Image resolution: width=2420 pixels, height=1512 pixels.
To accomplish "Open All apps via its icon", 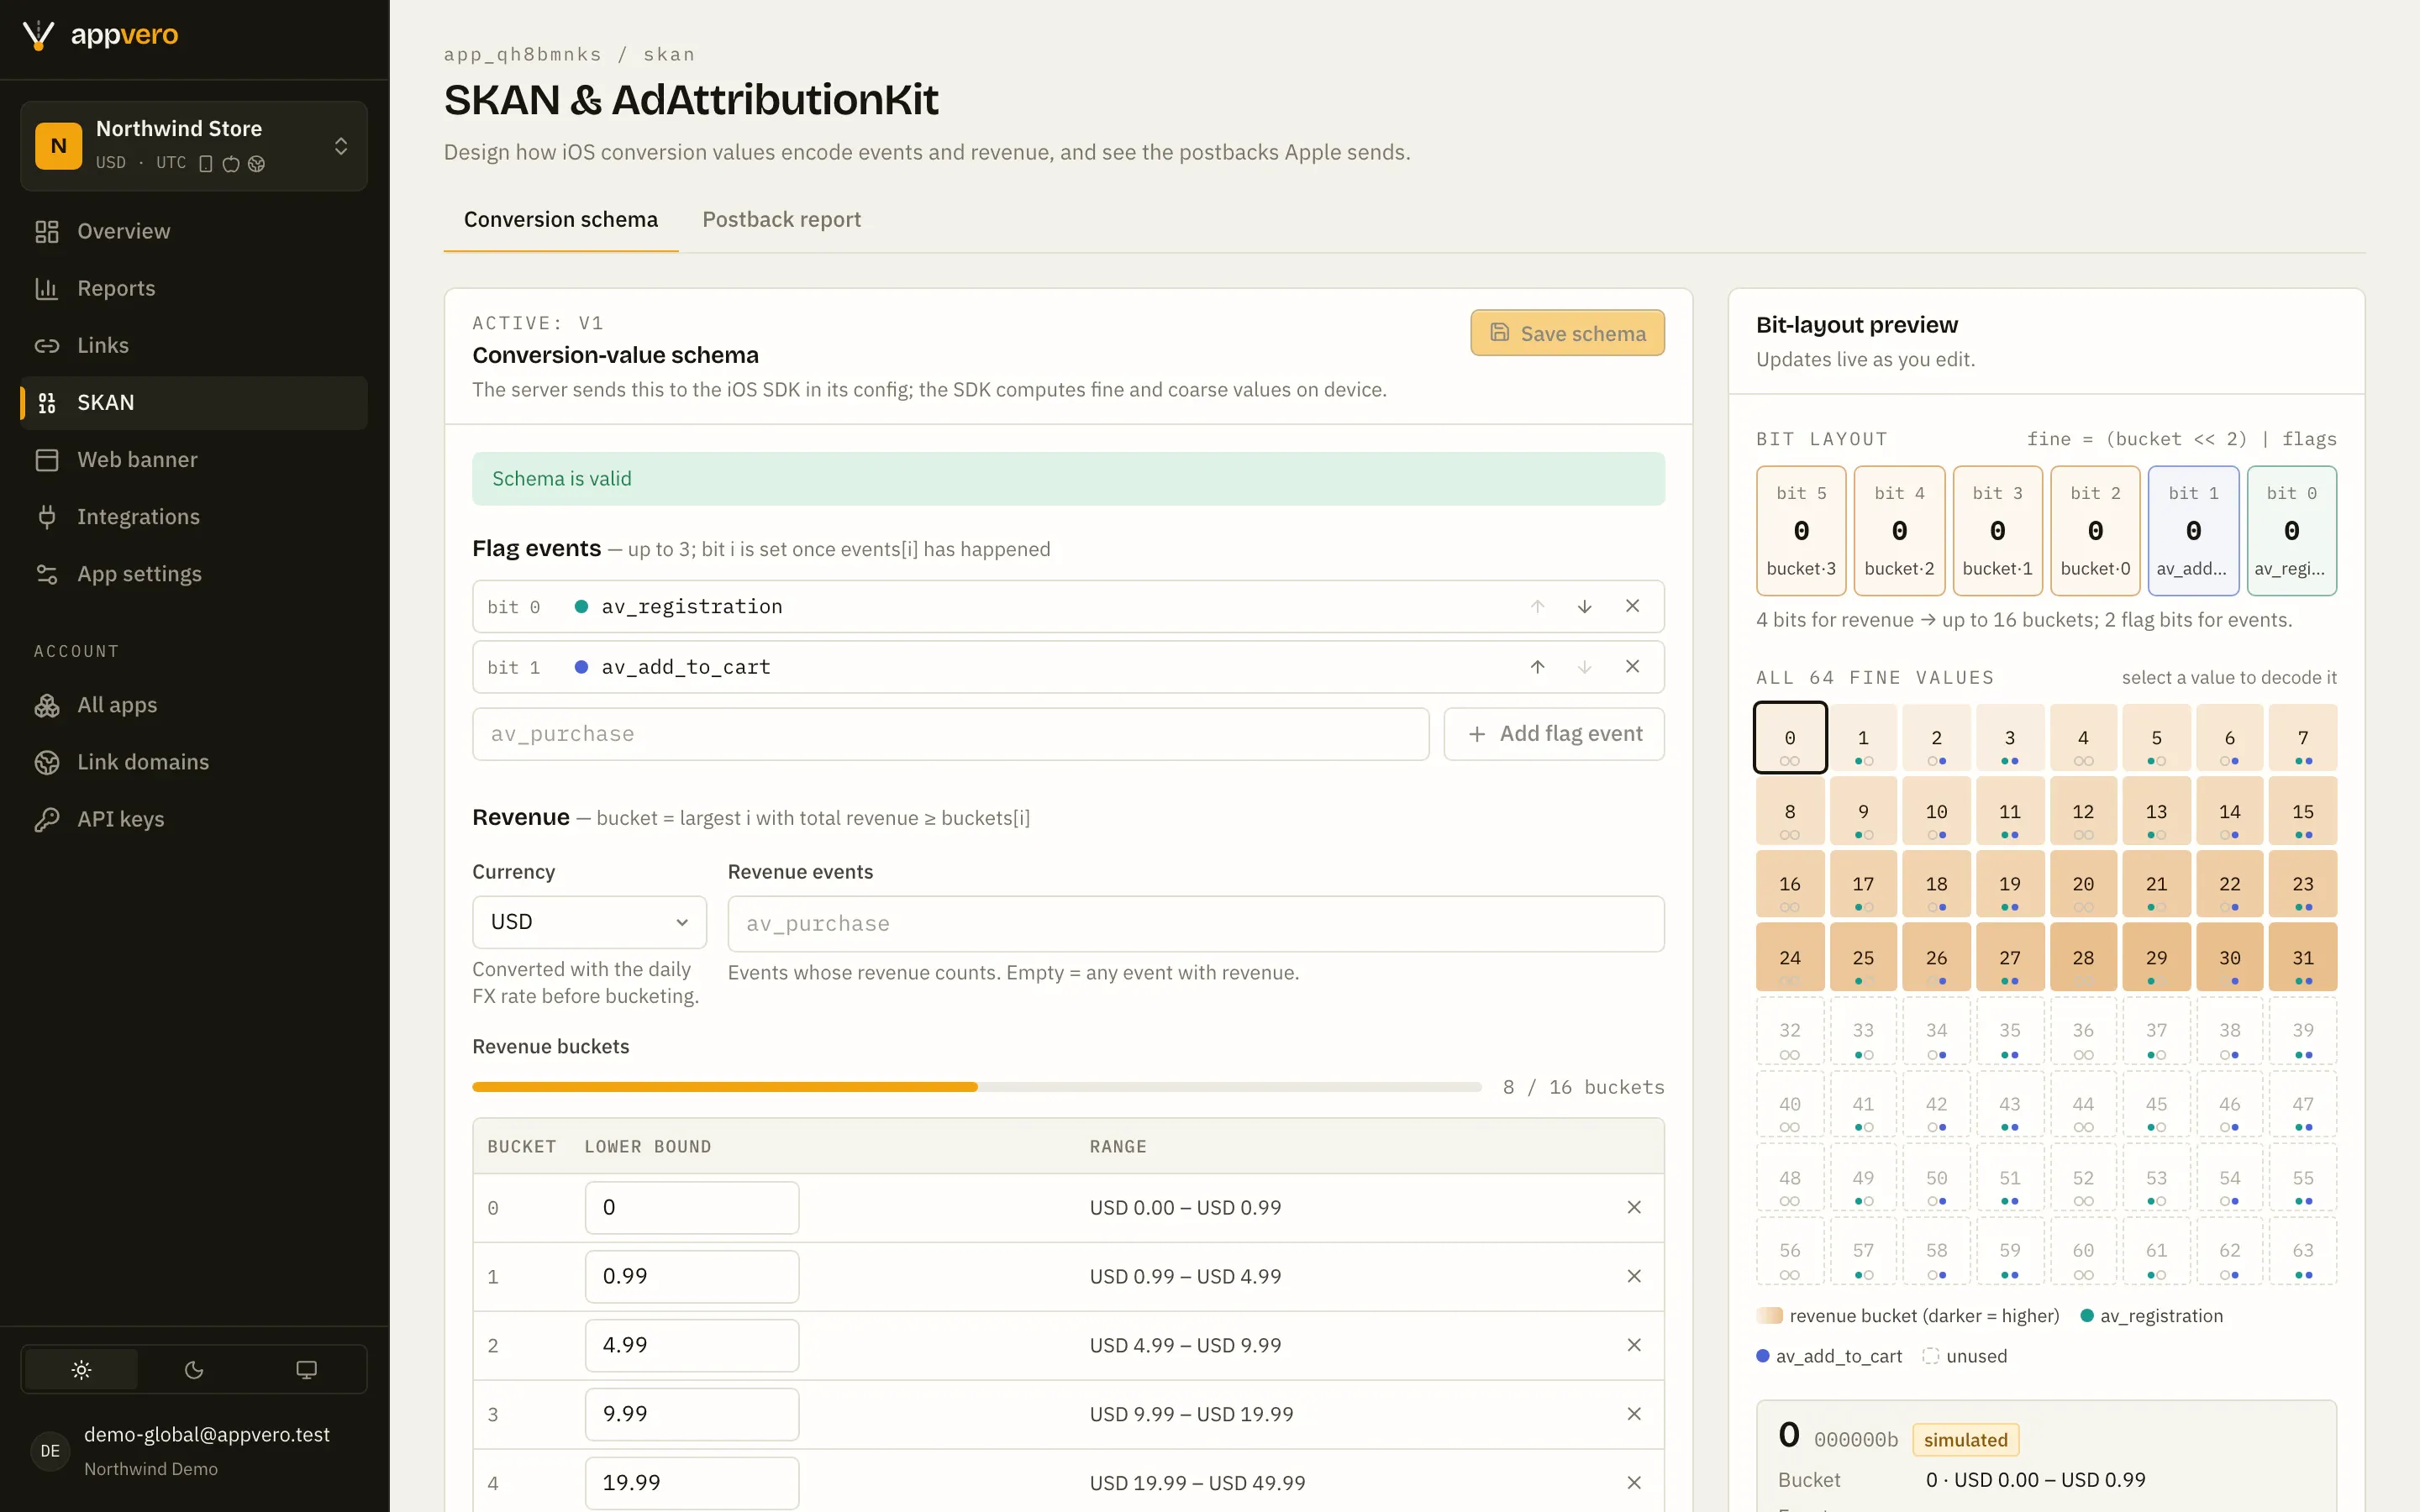I will (47, 705).
